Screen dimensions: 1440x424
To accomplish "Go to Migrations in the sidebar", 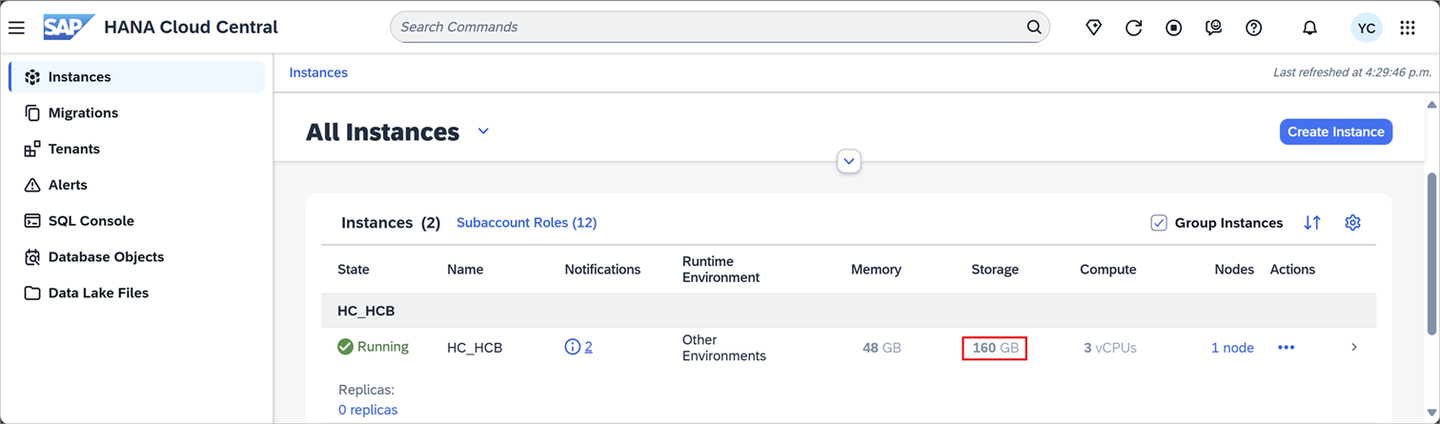I will 137,113.
